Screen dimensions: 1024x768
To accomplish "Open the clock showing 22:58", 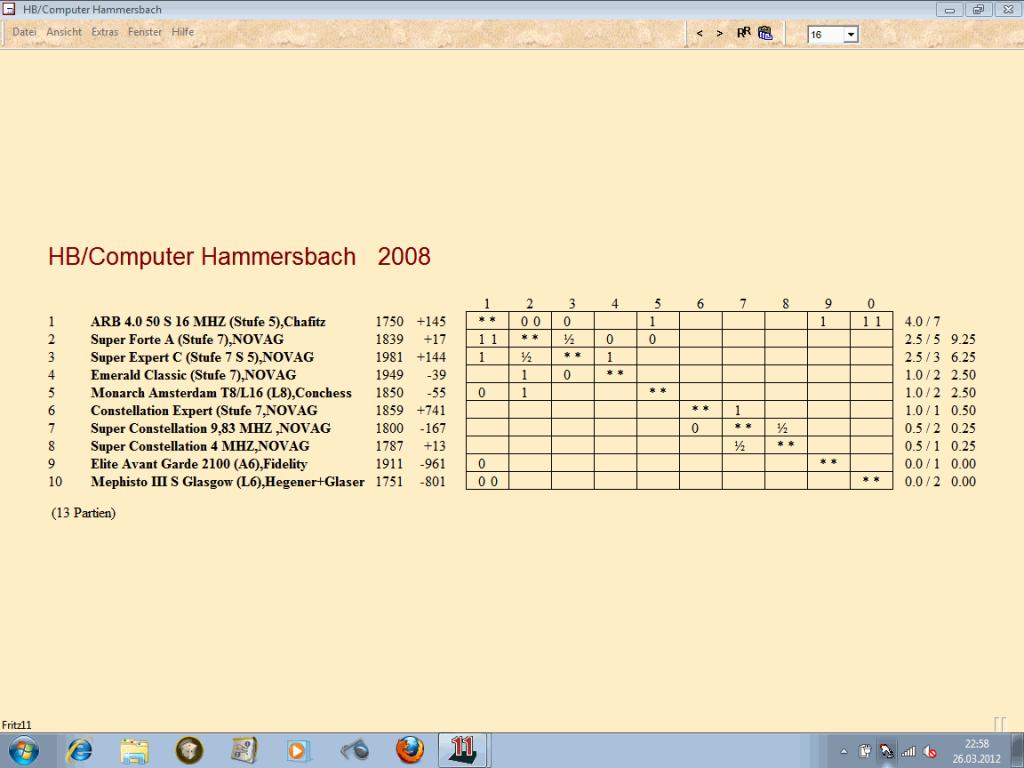I will click(x=976, y=751).
